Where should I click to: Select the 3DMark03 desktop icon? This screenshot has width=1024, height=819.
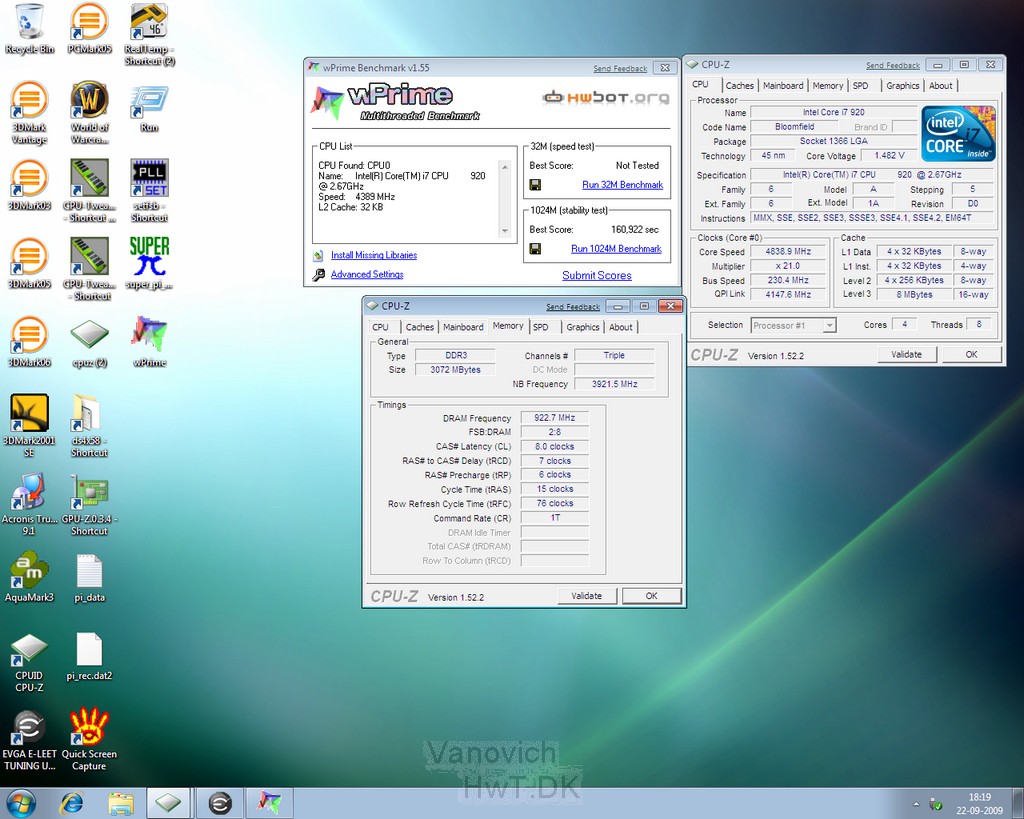pyautogui.click(x=29, y=185)
